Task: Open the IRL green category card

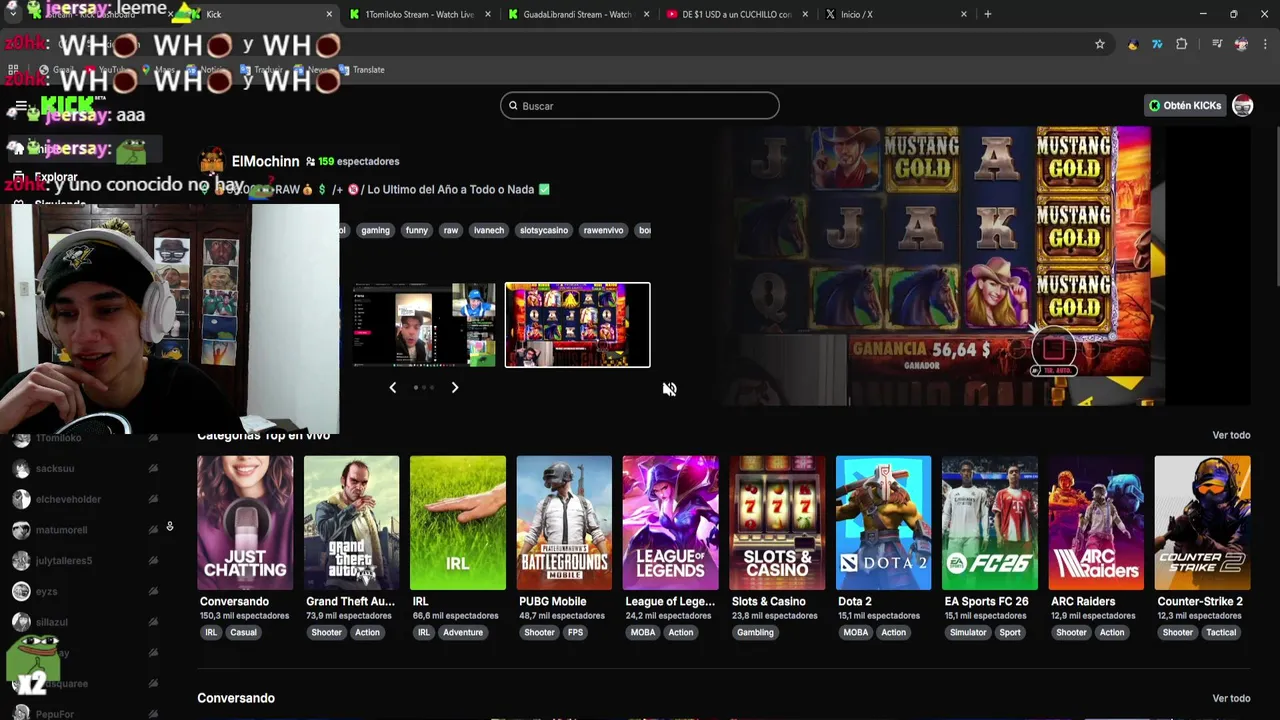Action: (458, 523)
